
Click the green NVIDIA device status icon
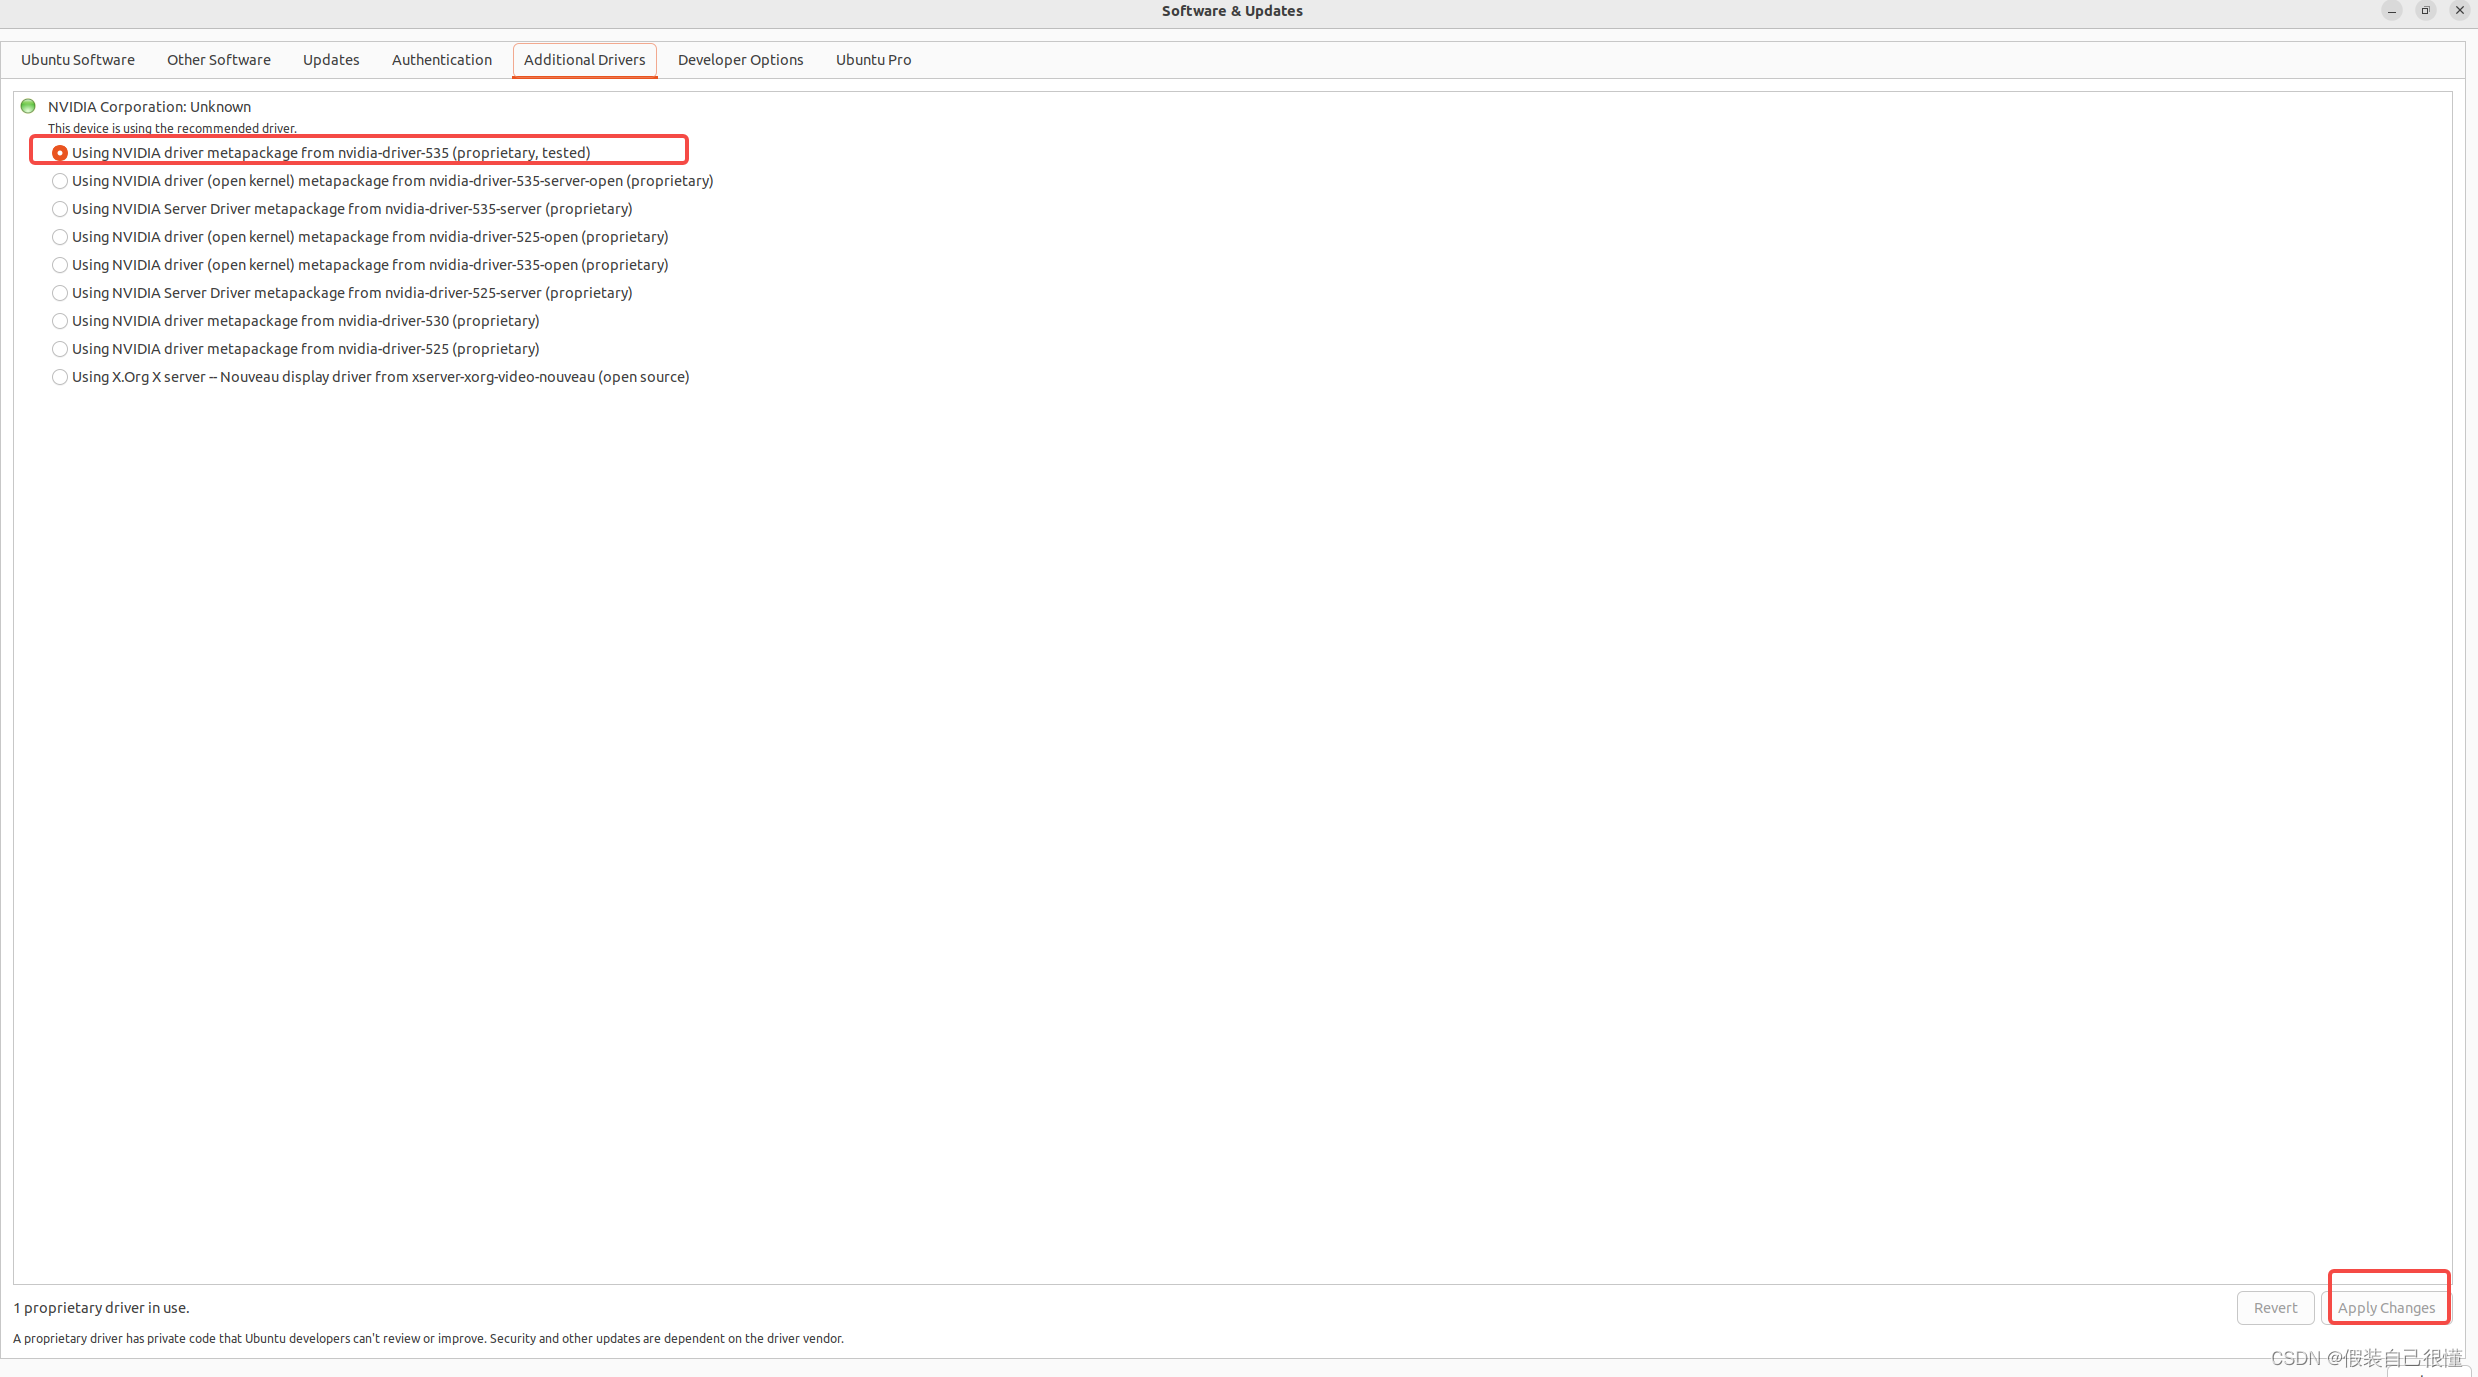(x=28, y=106)
